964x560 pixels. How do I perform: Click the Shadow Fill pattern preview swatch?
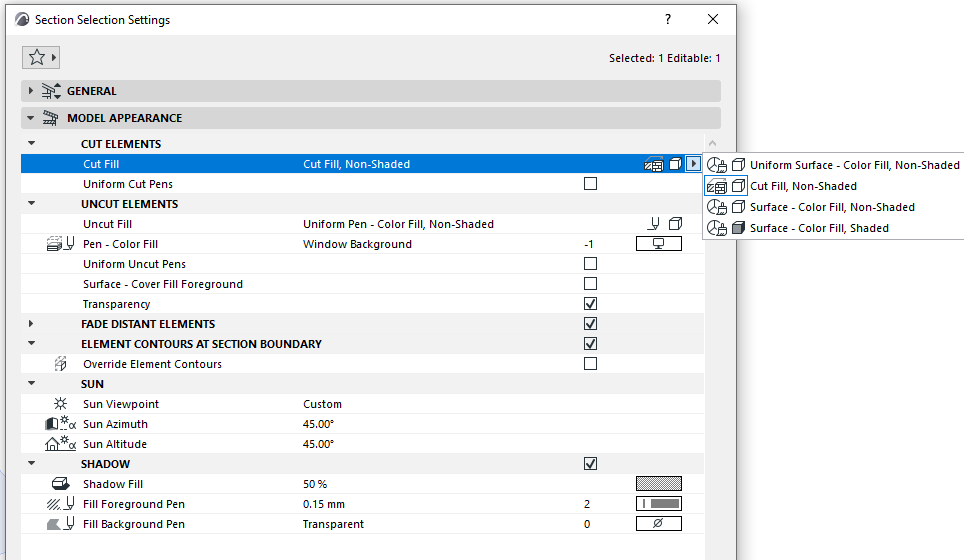coord(658,484)
